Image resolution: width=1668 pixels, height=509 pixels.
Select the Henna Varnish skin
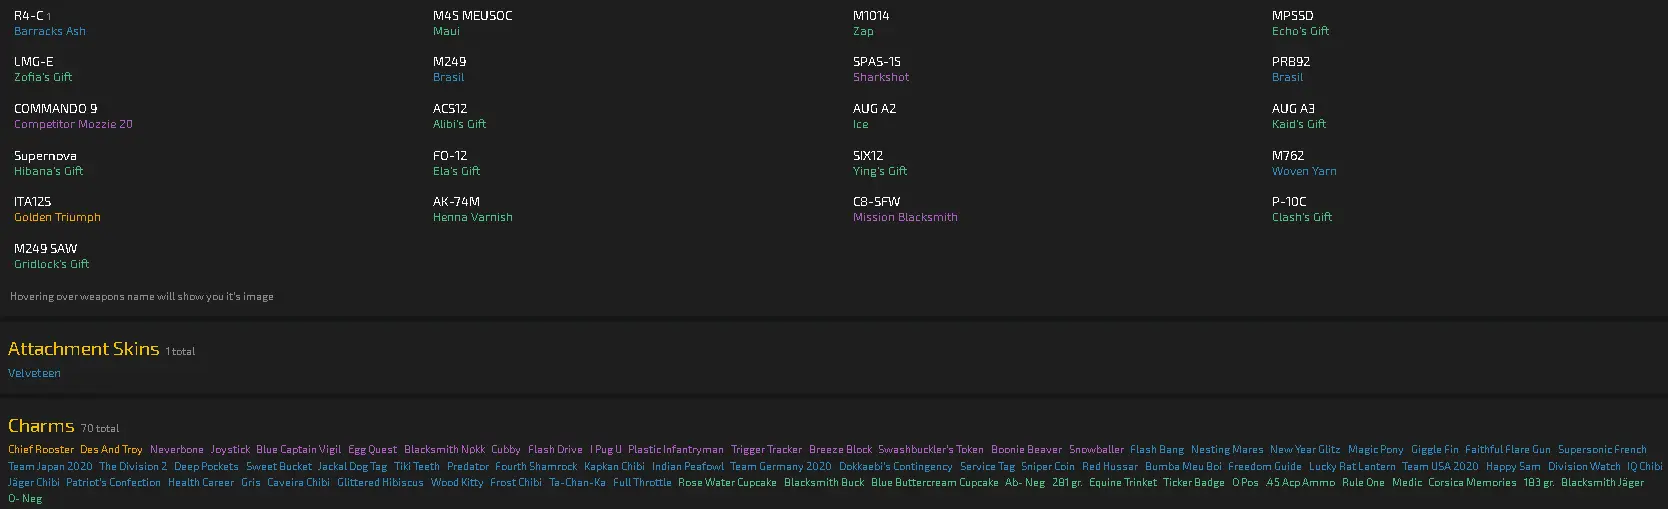coord(472,217)
